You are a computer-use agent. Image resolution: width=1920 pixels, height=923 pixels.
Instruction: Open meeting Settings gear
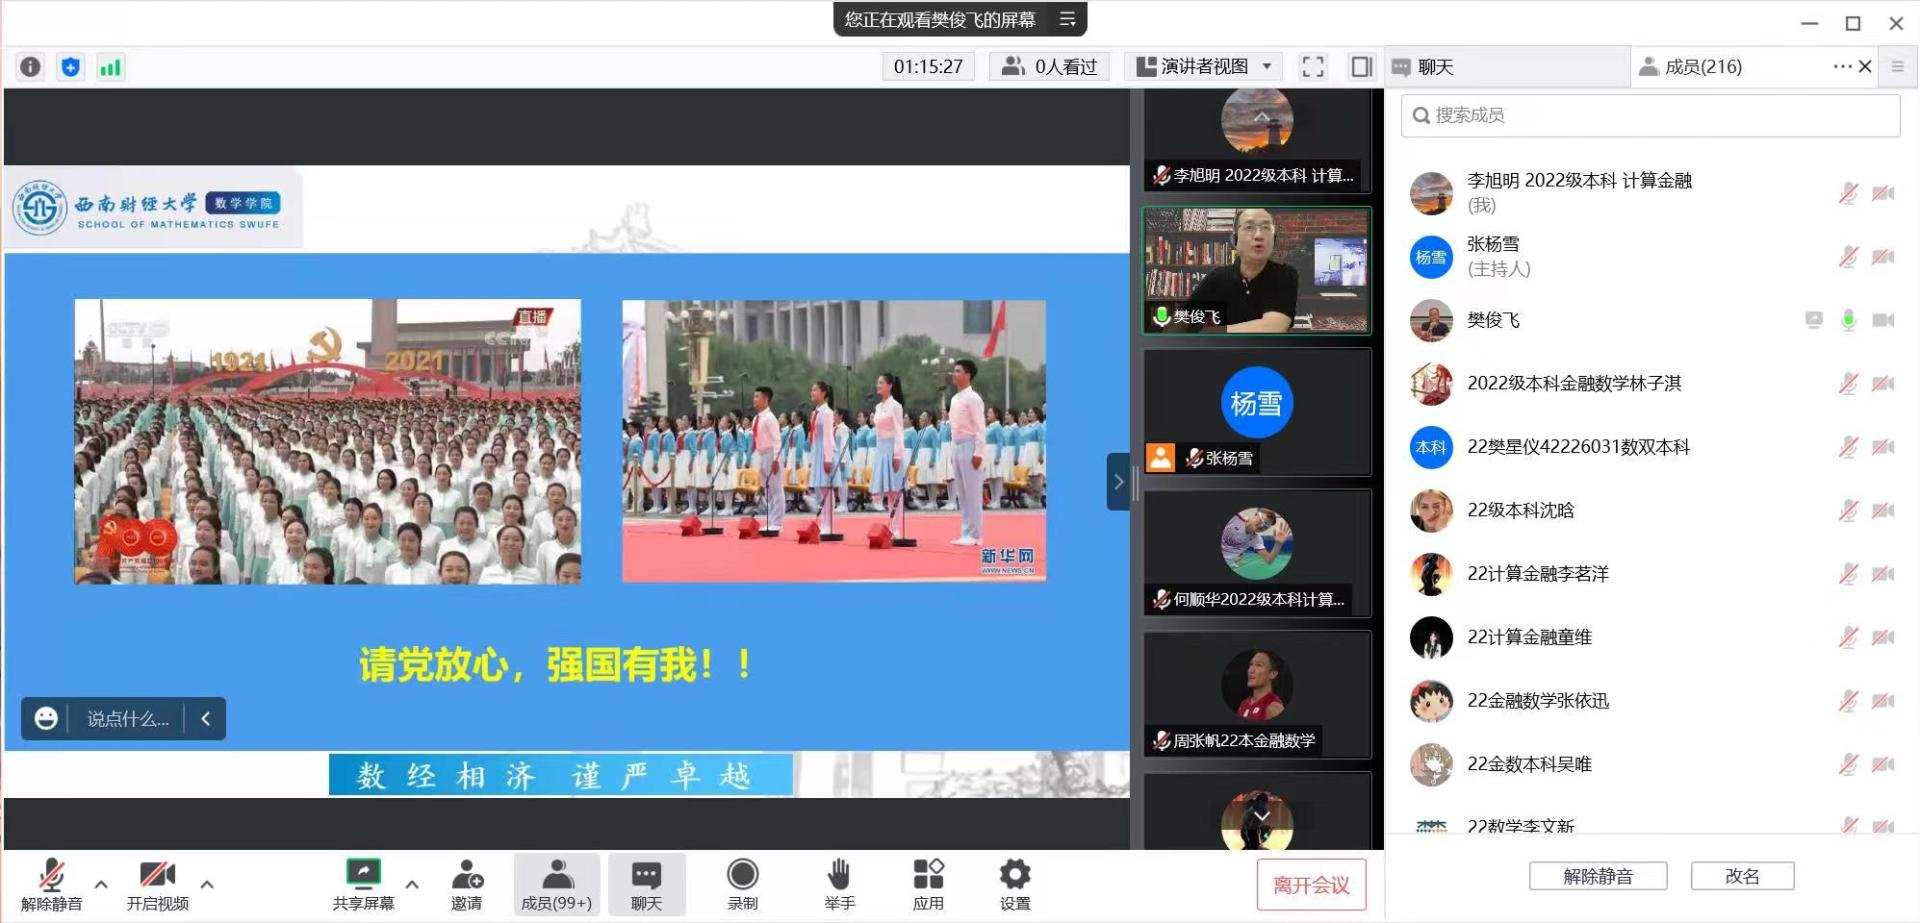[x=1014, y=884]
